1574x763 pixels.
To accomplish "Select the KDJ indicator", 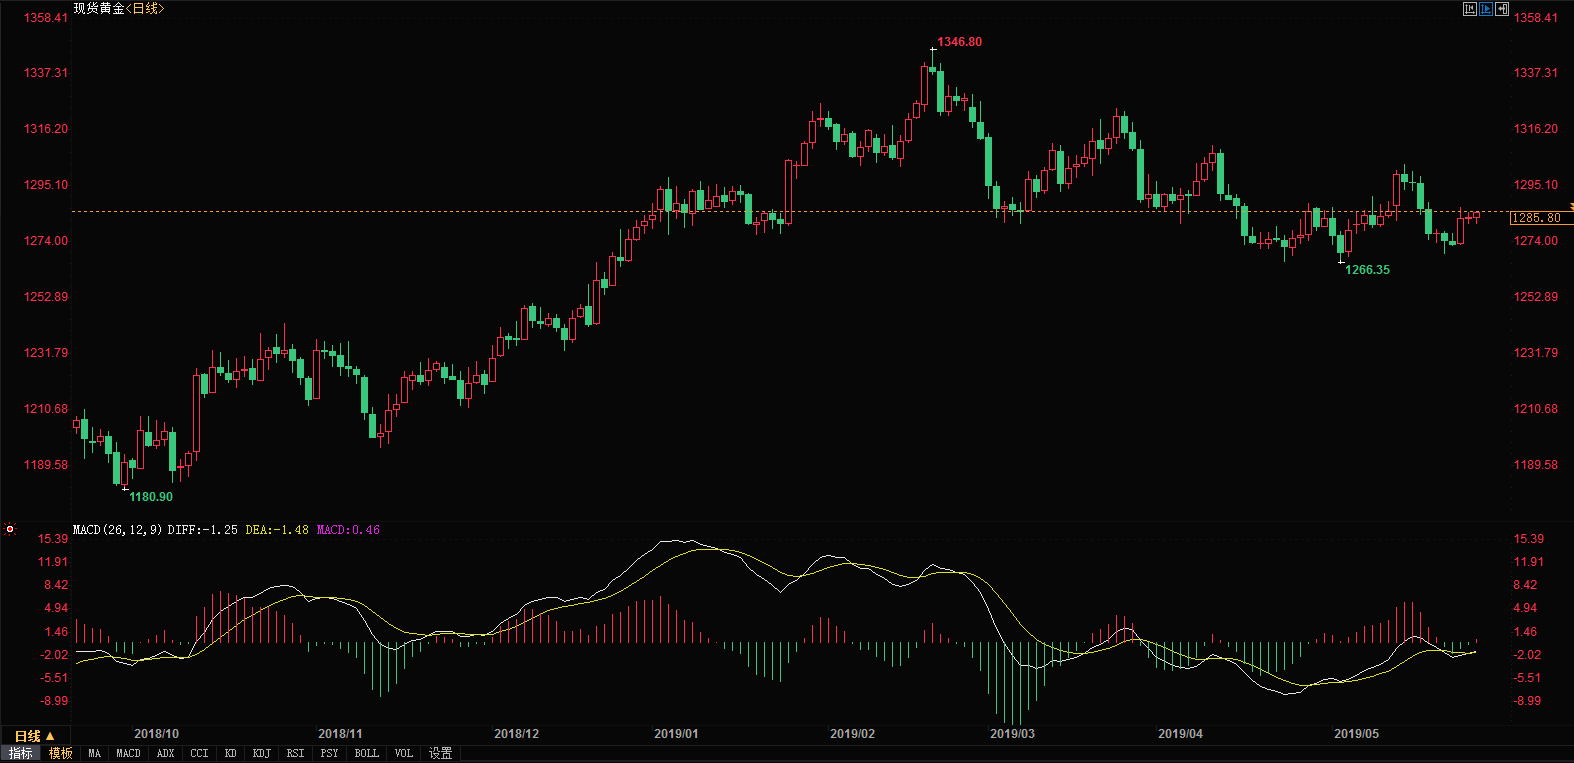I will (x=262, y=753).
